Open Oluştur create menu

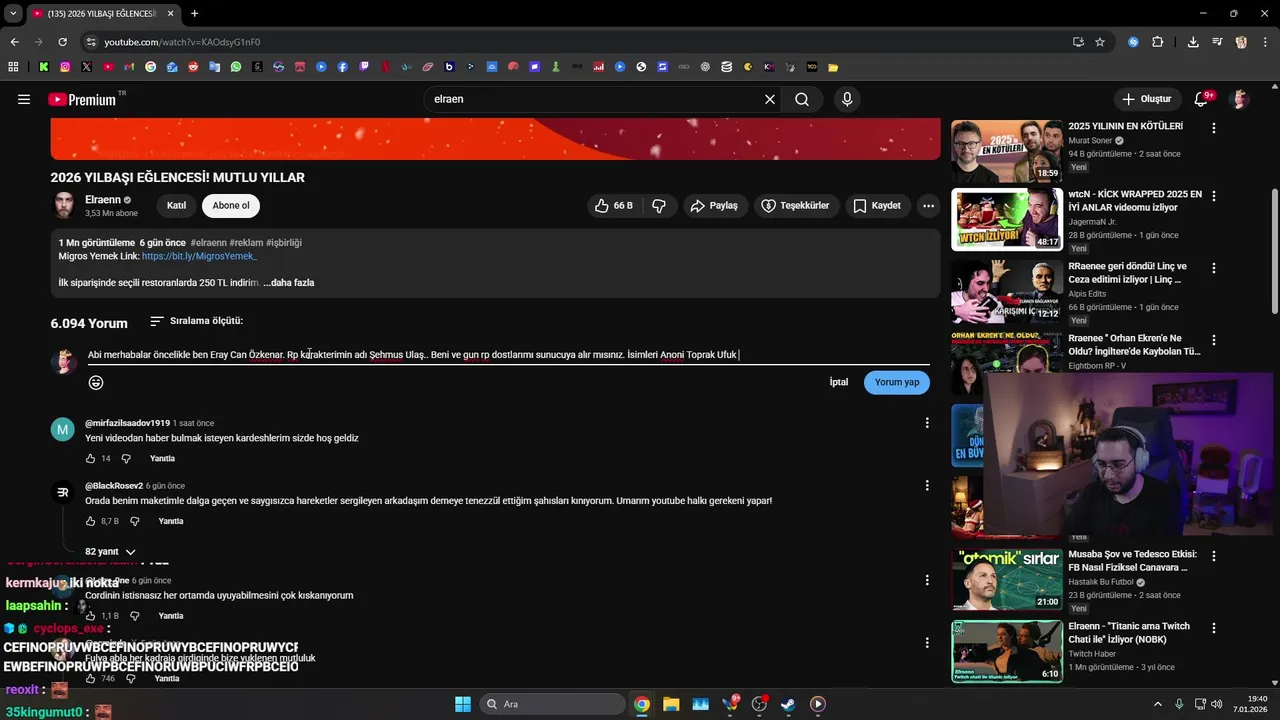coord(1146,99)
